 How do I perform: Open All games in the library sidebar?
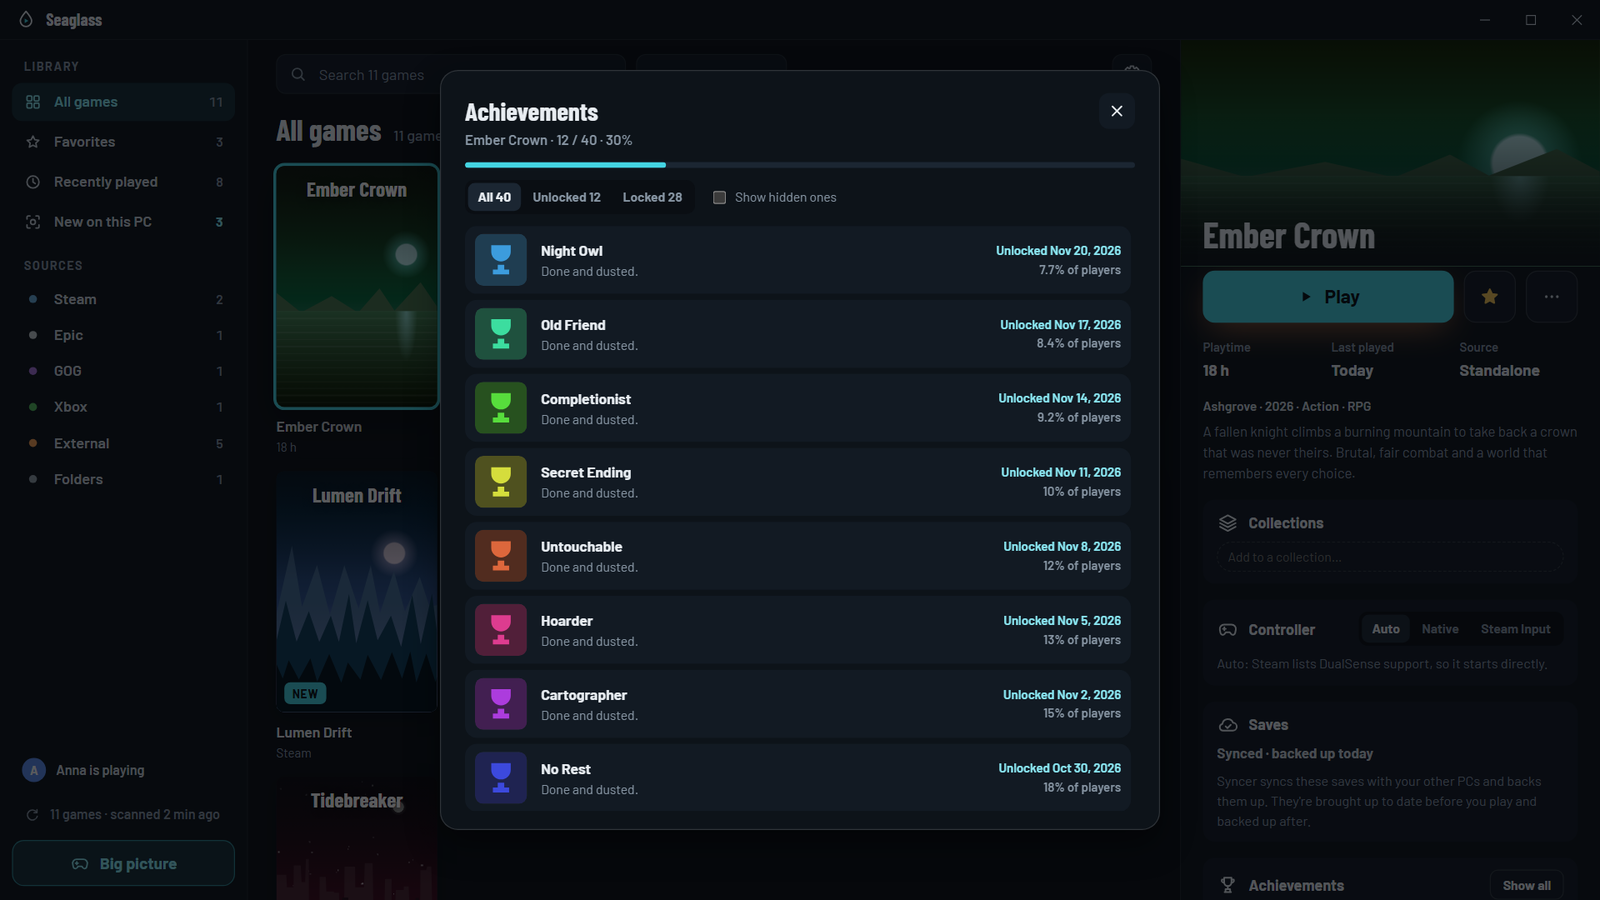pos(123,102)
